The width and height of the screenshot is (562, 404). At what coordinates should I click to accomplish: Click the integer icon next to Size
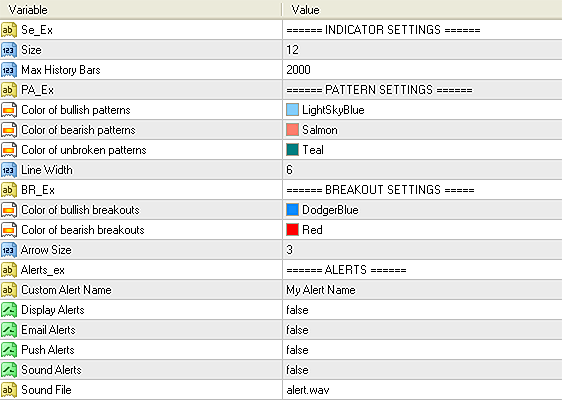pos(9,50)
